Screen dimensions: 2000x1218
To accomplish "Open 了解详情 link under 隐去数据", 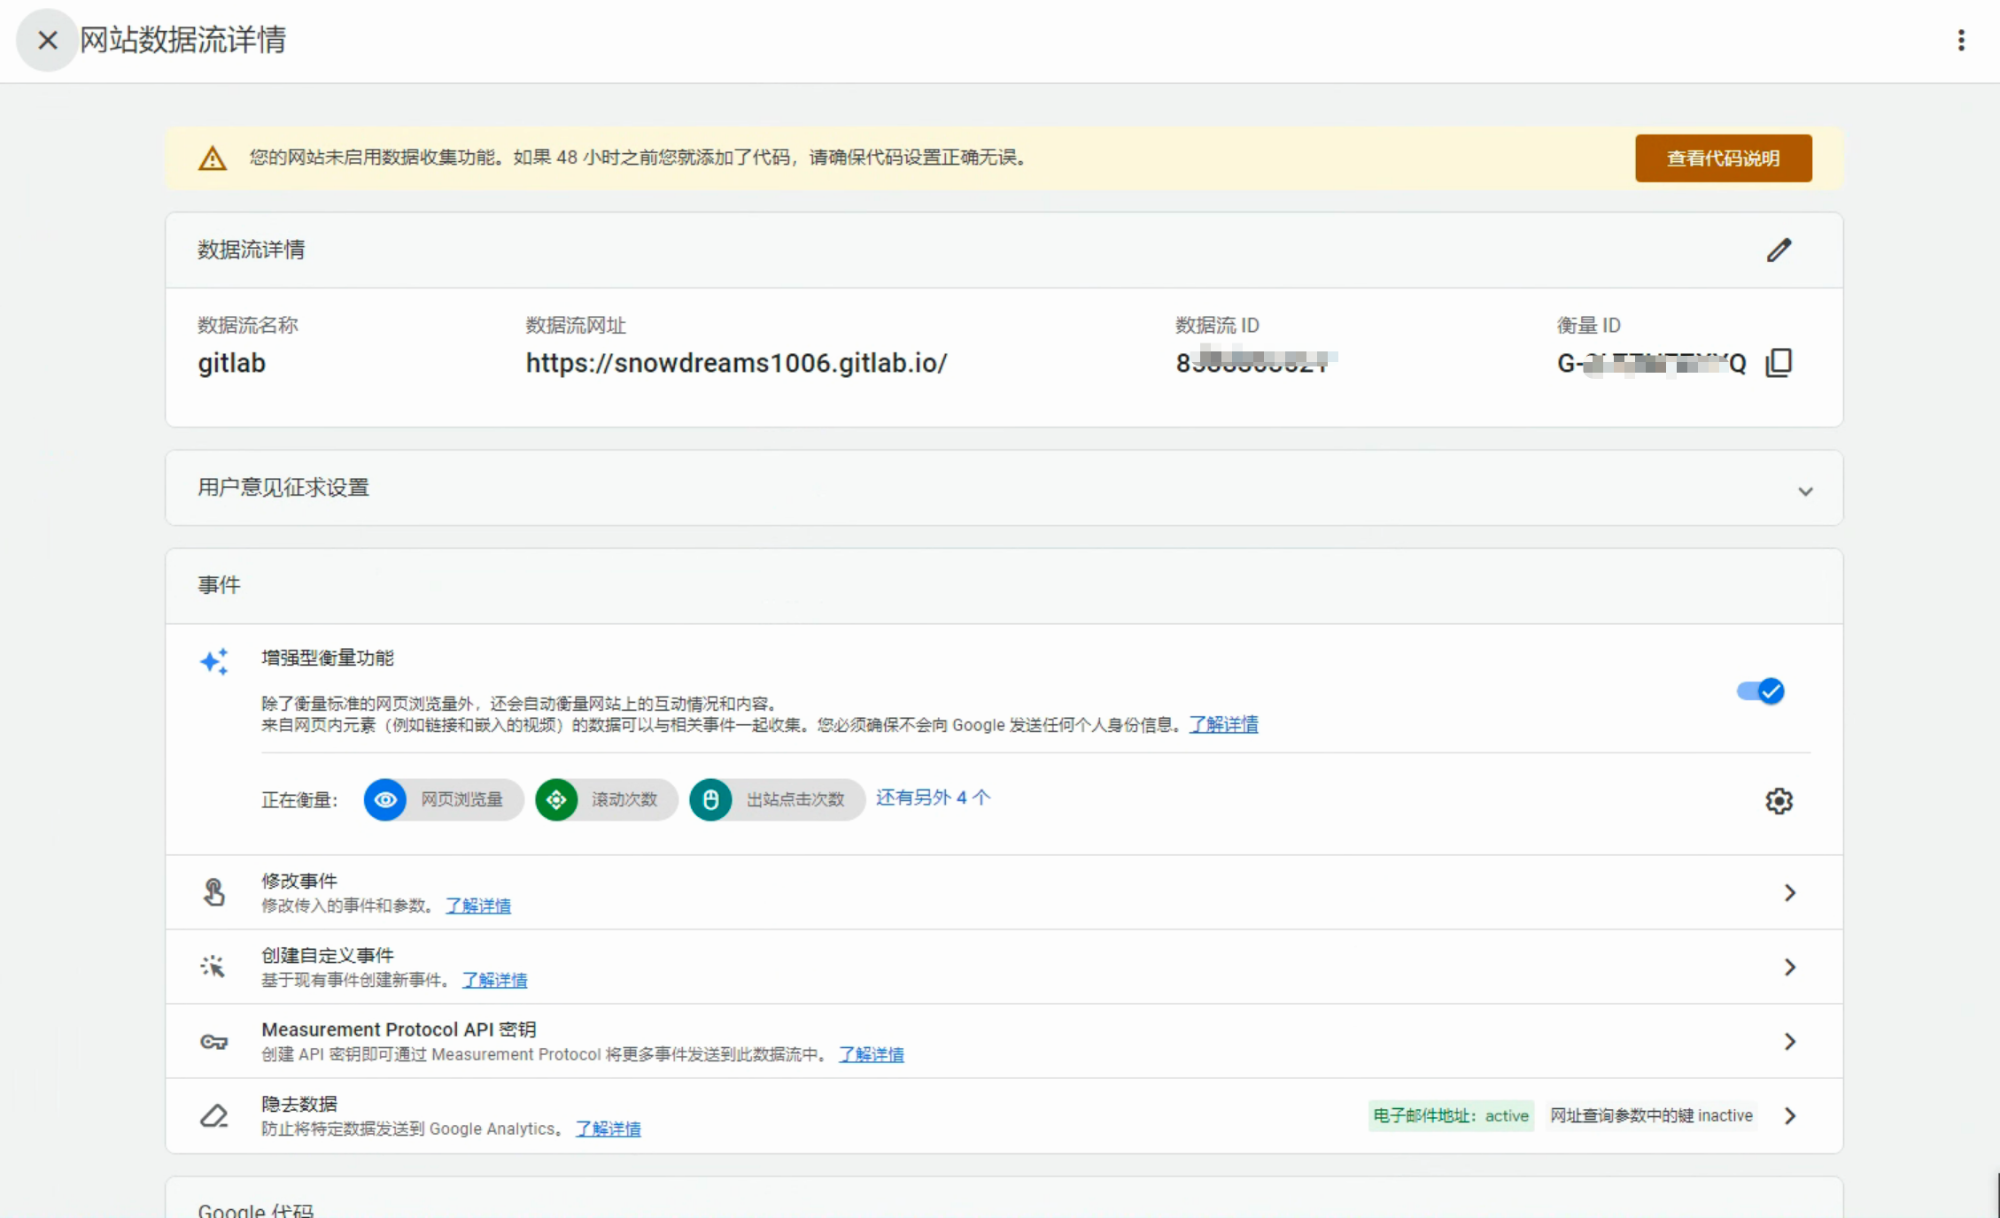I will pos(608,1128).
